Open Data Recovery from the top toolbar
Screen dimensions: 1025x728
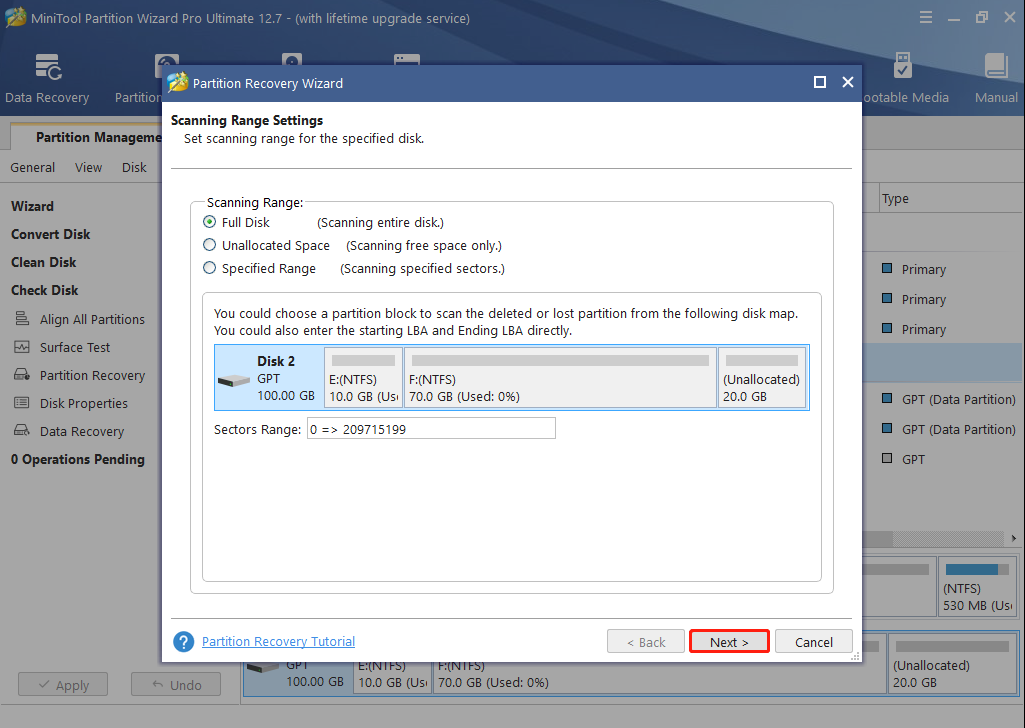pyautogui.click(x=47, y=78)
